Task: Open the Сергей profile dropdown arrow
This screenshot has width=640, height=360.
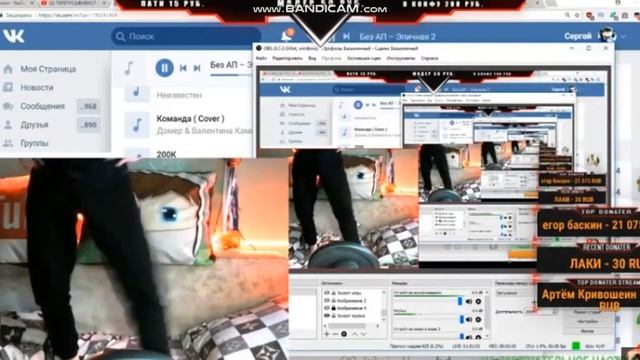Action: [623, 36]
